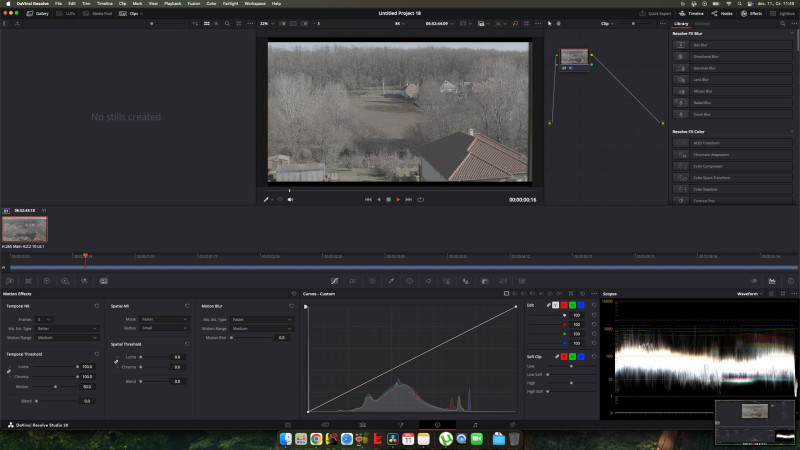The width and height of the screenshot is (800, 450).
Task: Enable the red curve edit channel
Action: click(x=564, y=305)
